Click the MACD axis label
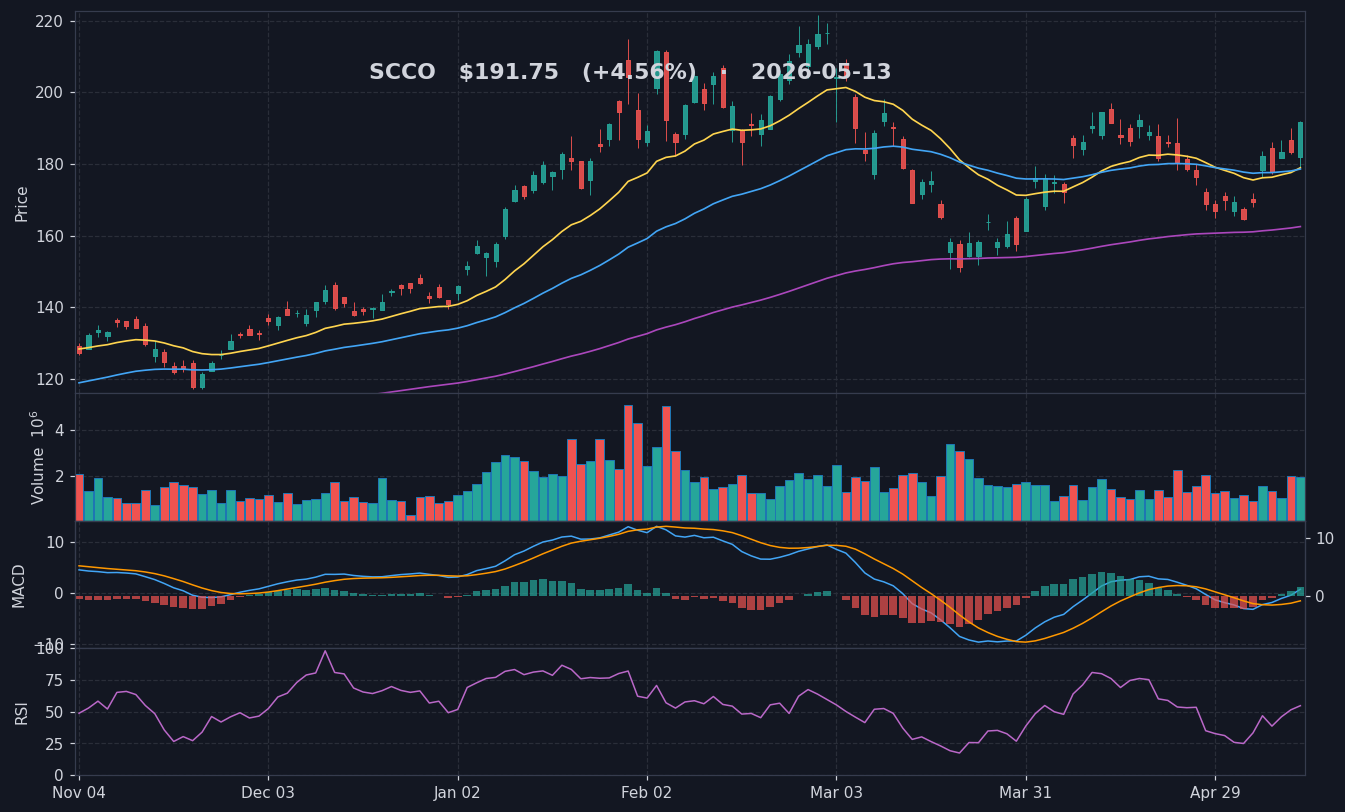This screenshot has height=812, width=1345. point(19,585)
